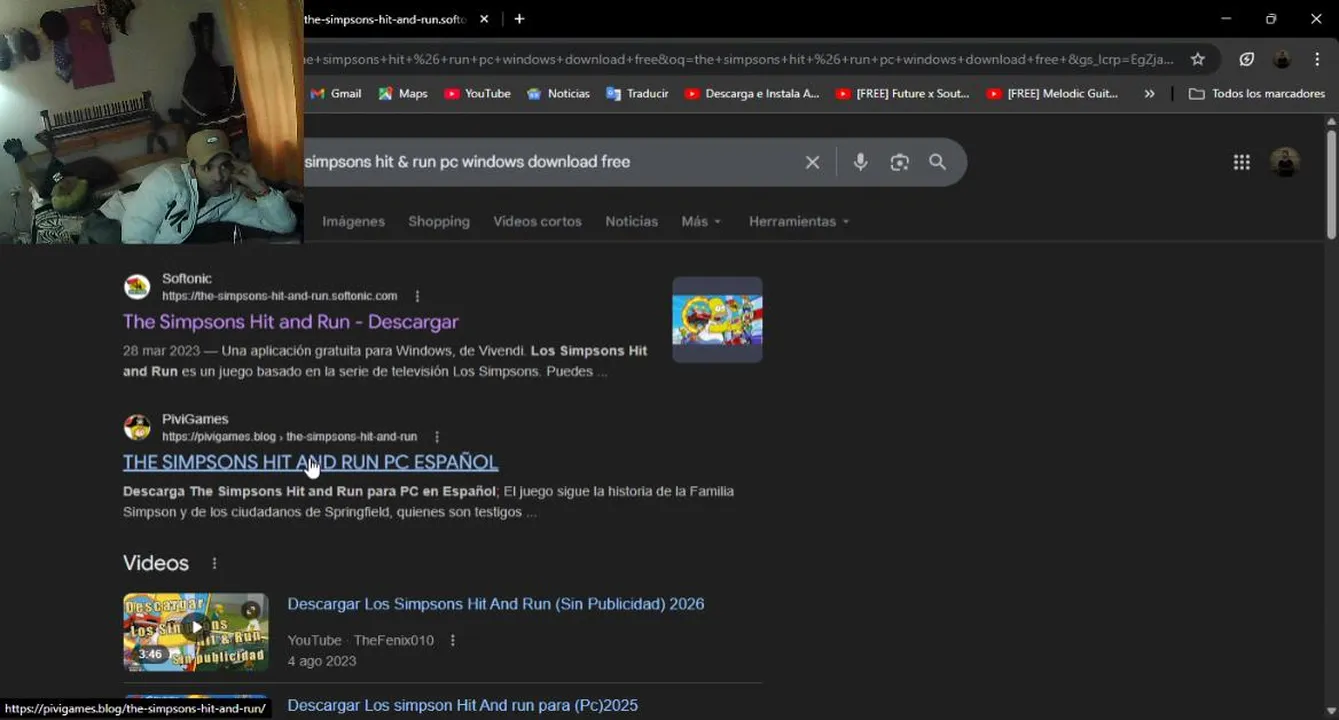Open 'Descargar Los Simpsons Hit And Run (Sin Publicidad) 2026'
The image size is (1339, 720).
[x=496, y=604]
